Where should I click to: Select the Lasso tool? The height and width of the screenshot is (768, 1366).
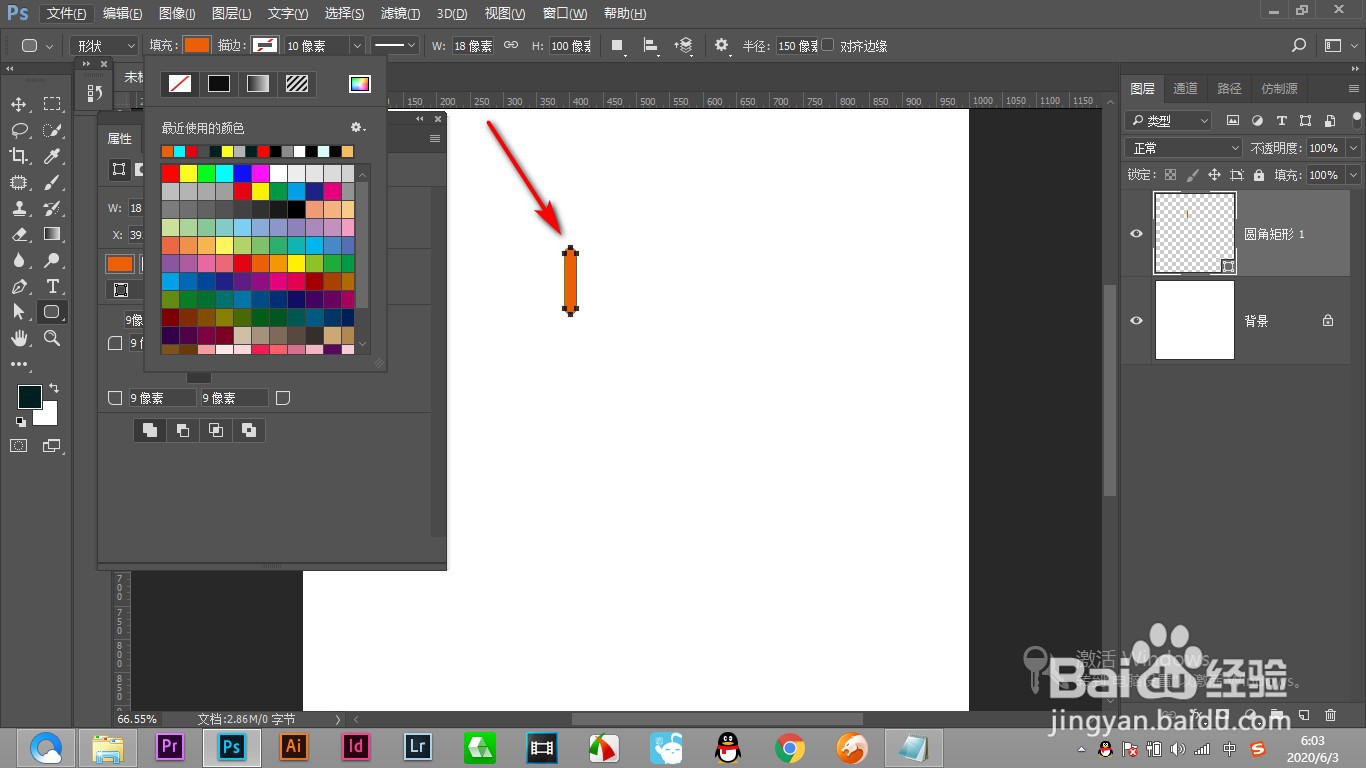[19, 130]
